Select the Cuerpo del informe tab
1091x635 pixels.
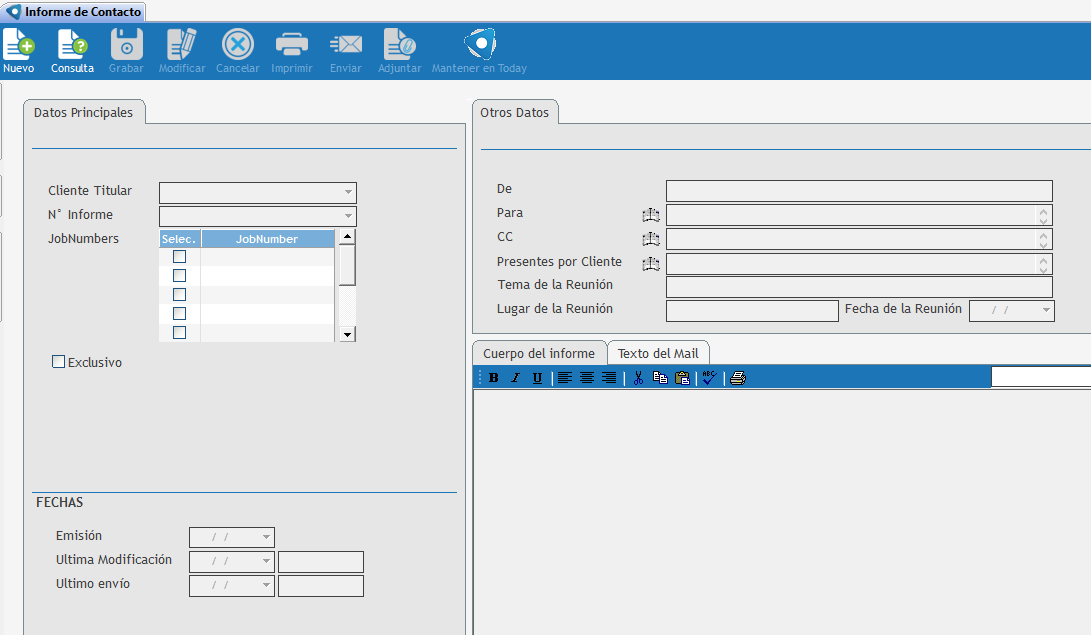point(539,354)
